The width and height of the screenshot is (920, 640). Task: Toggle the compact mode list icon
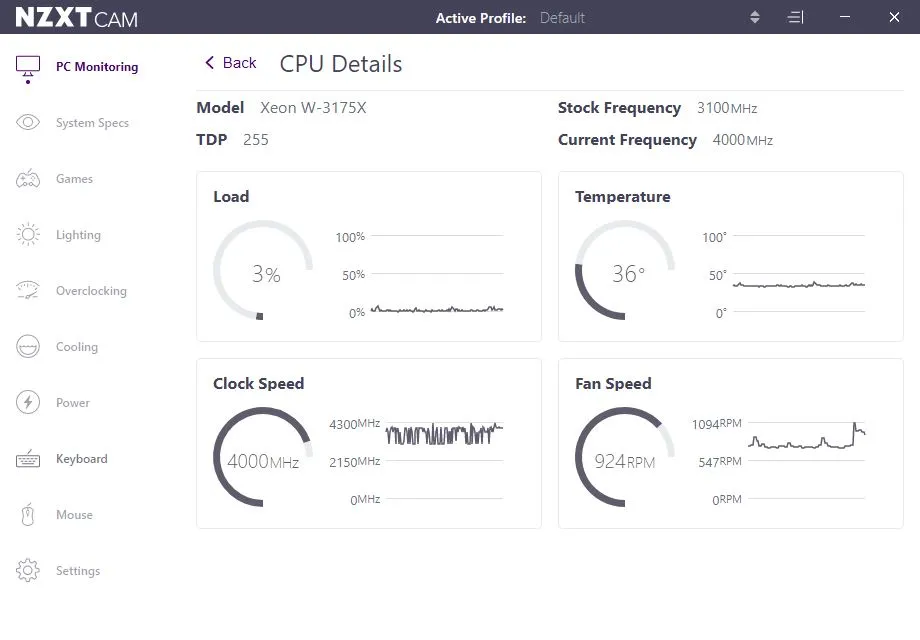point(796,18)
